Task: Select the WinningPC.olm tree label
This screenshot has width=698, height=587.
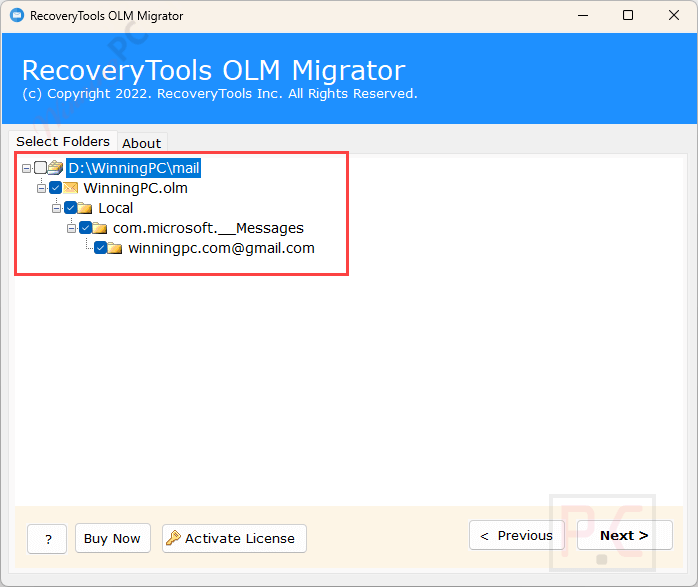Action: [x=135, y=188]
